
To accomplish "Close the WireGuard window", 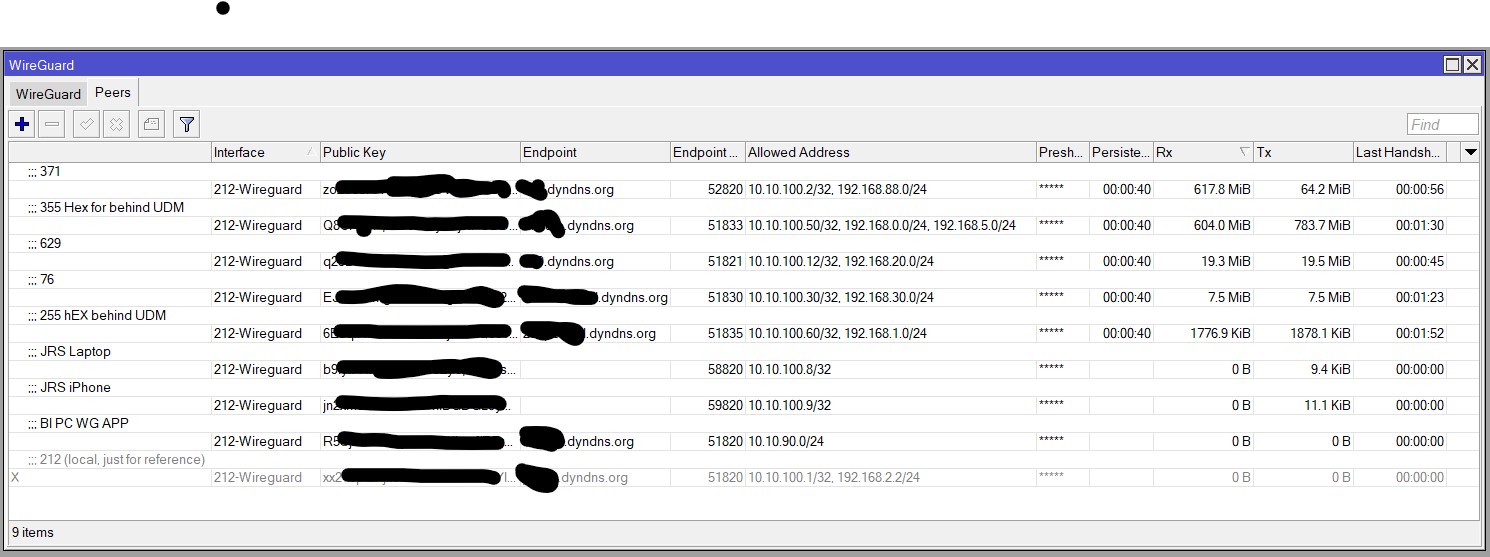I will click(x=1472, y=65).
